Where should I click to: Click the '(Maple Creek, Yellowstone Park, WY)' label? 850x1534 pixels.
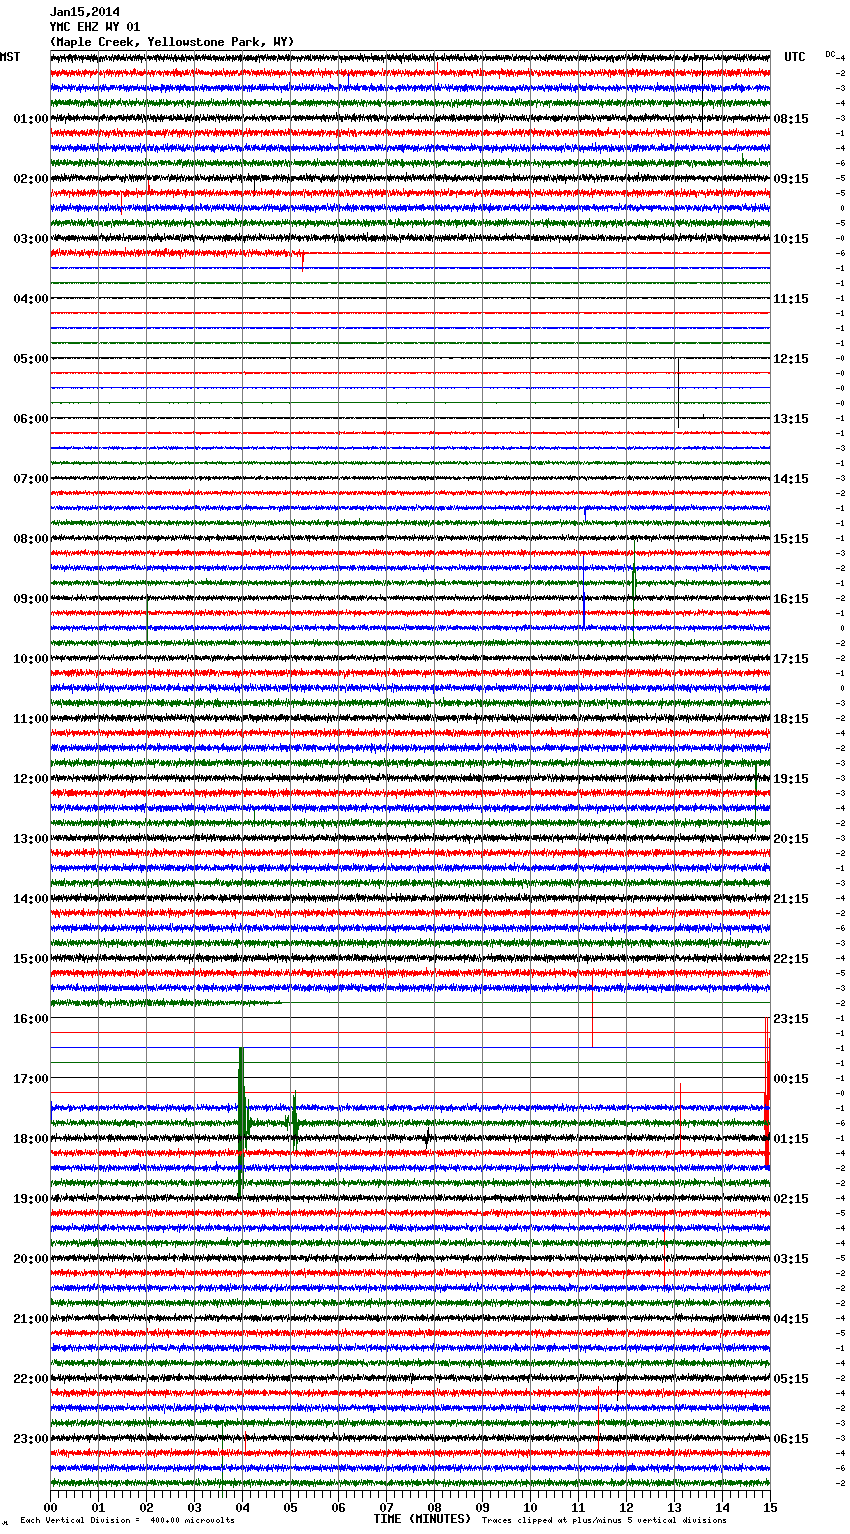tap(172, 42)
